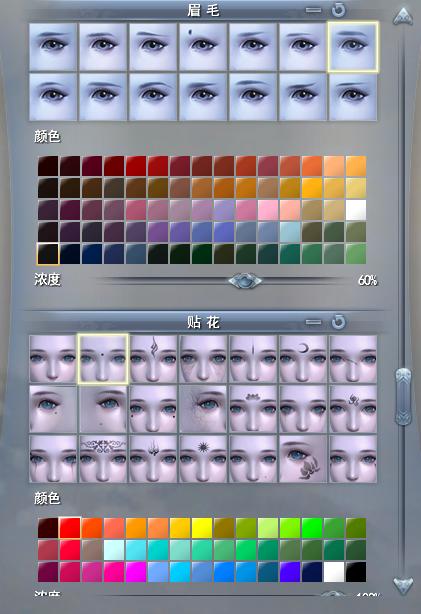Viewport: 421px width, 614px height.
Task: Pick black swatch in decal color palette
Action: click(356, 572)
